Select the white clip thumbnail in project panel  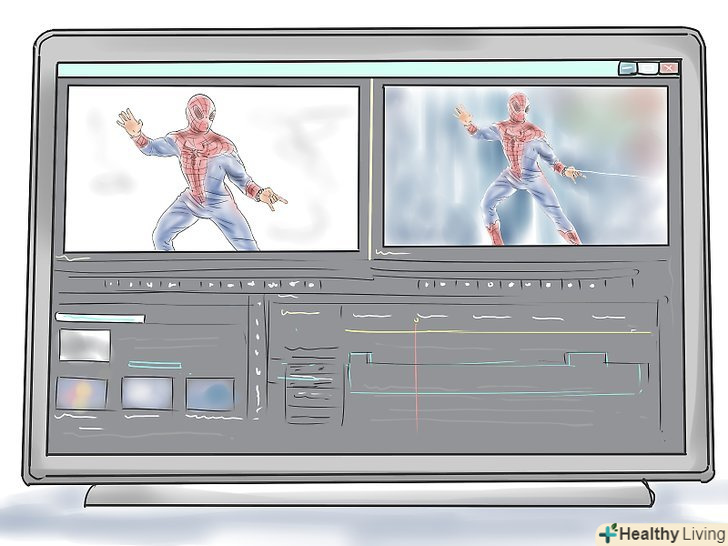pos(85,345)
